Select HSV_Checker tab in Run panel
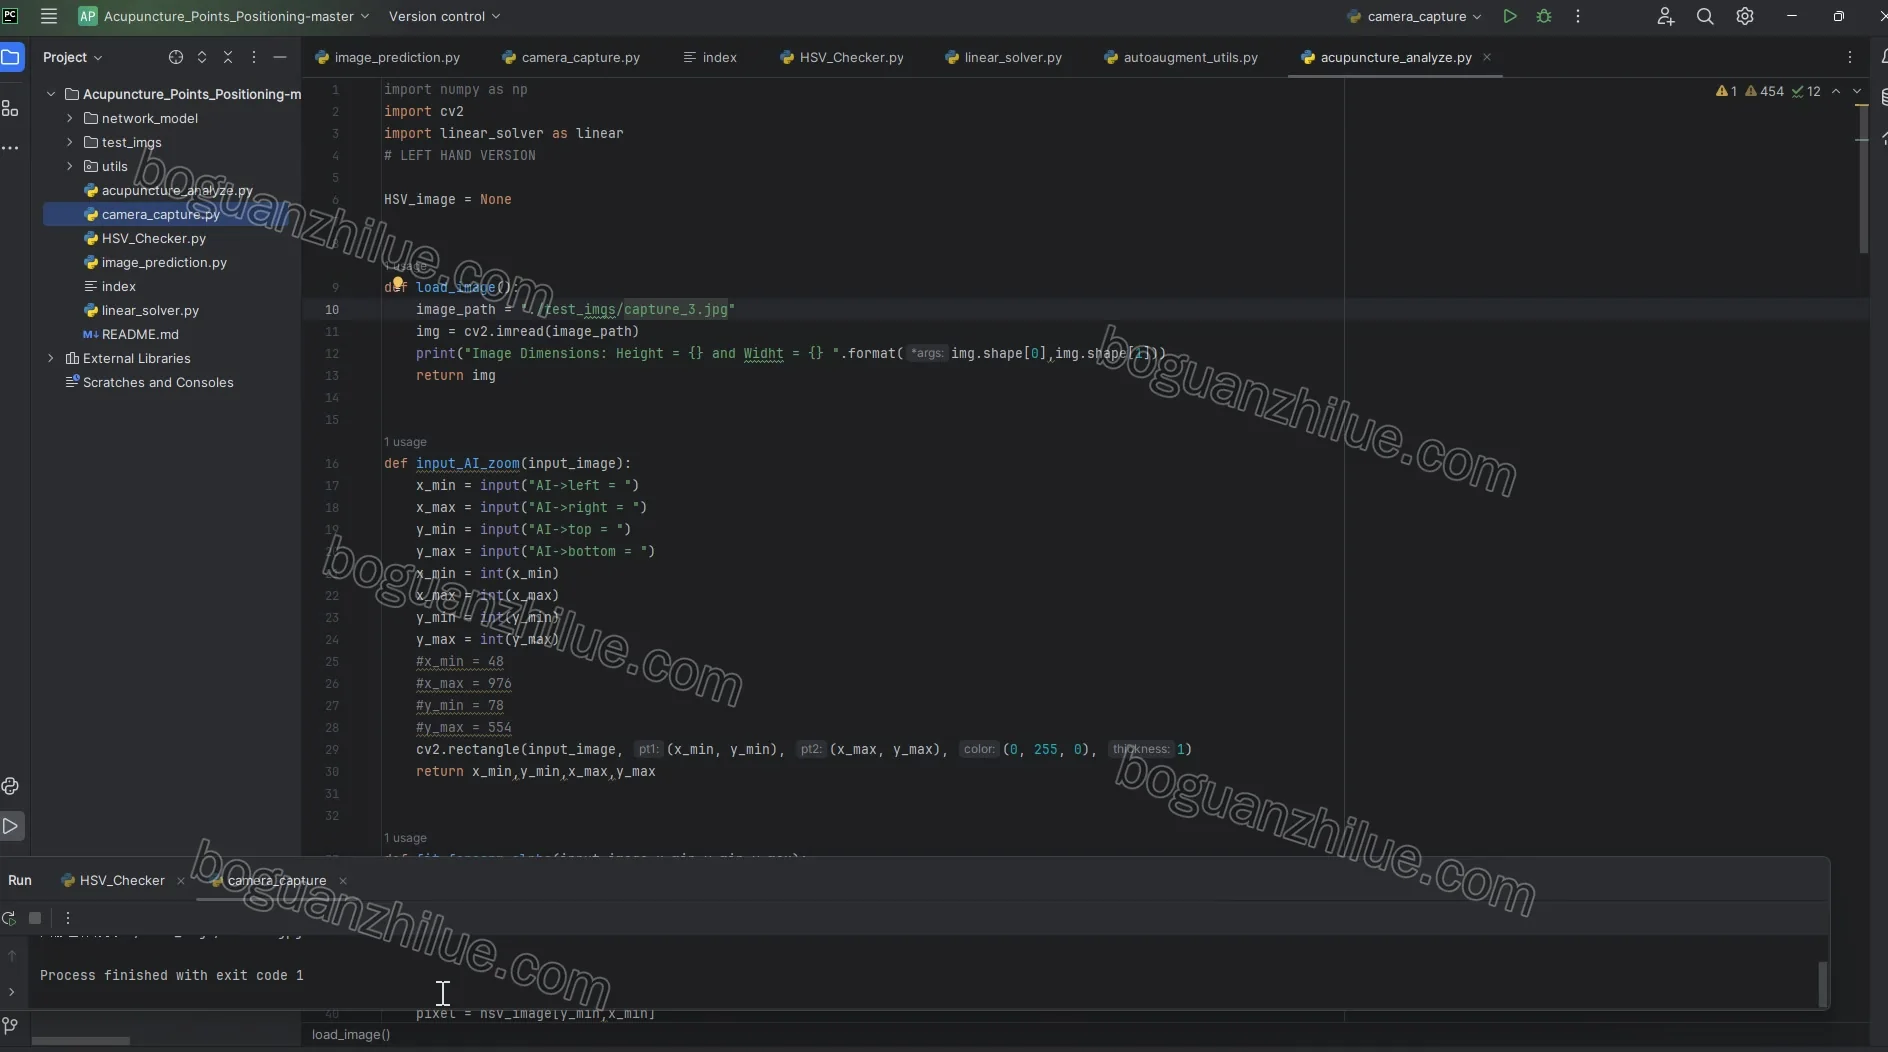1888x1052 pixels. point(113,880)
